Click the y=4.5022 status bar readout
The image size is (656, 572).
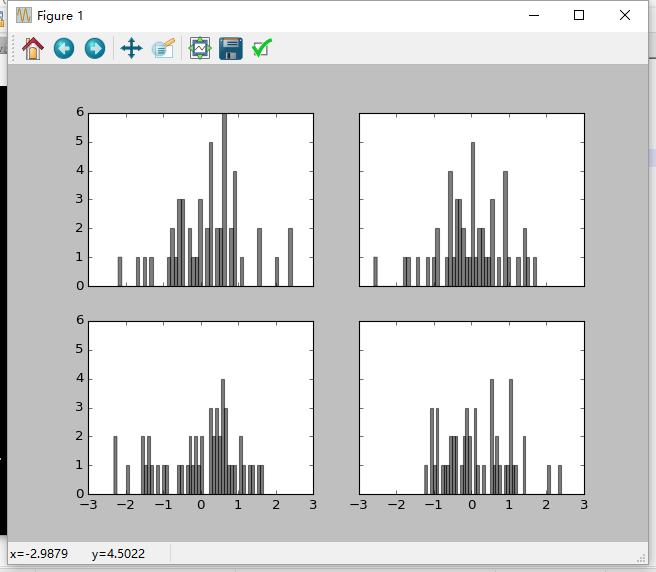tap(118, 554)
